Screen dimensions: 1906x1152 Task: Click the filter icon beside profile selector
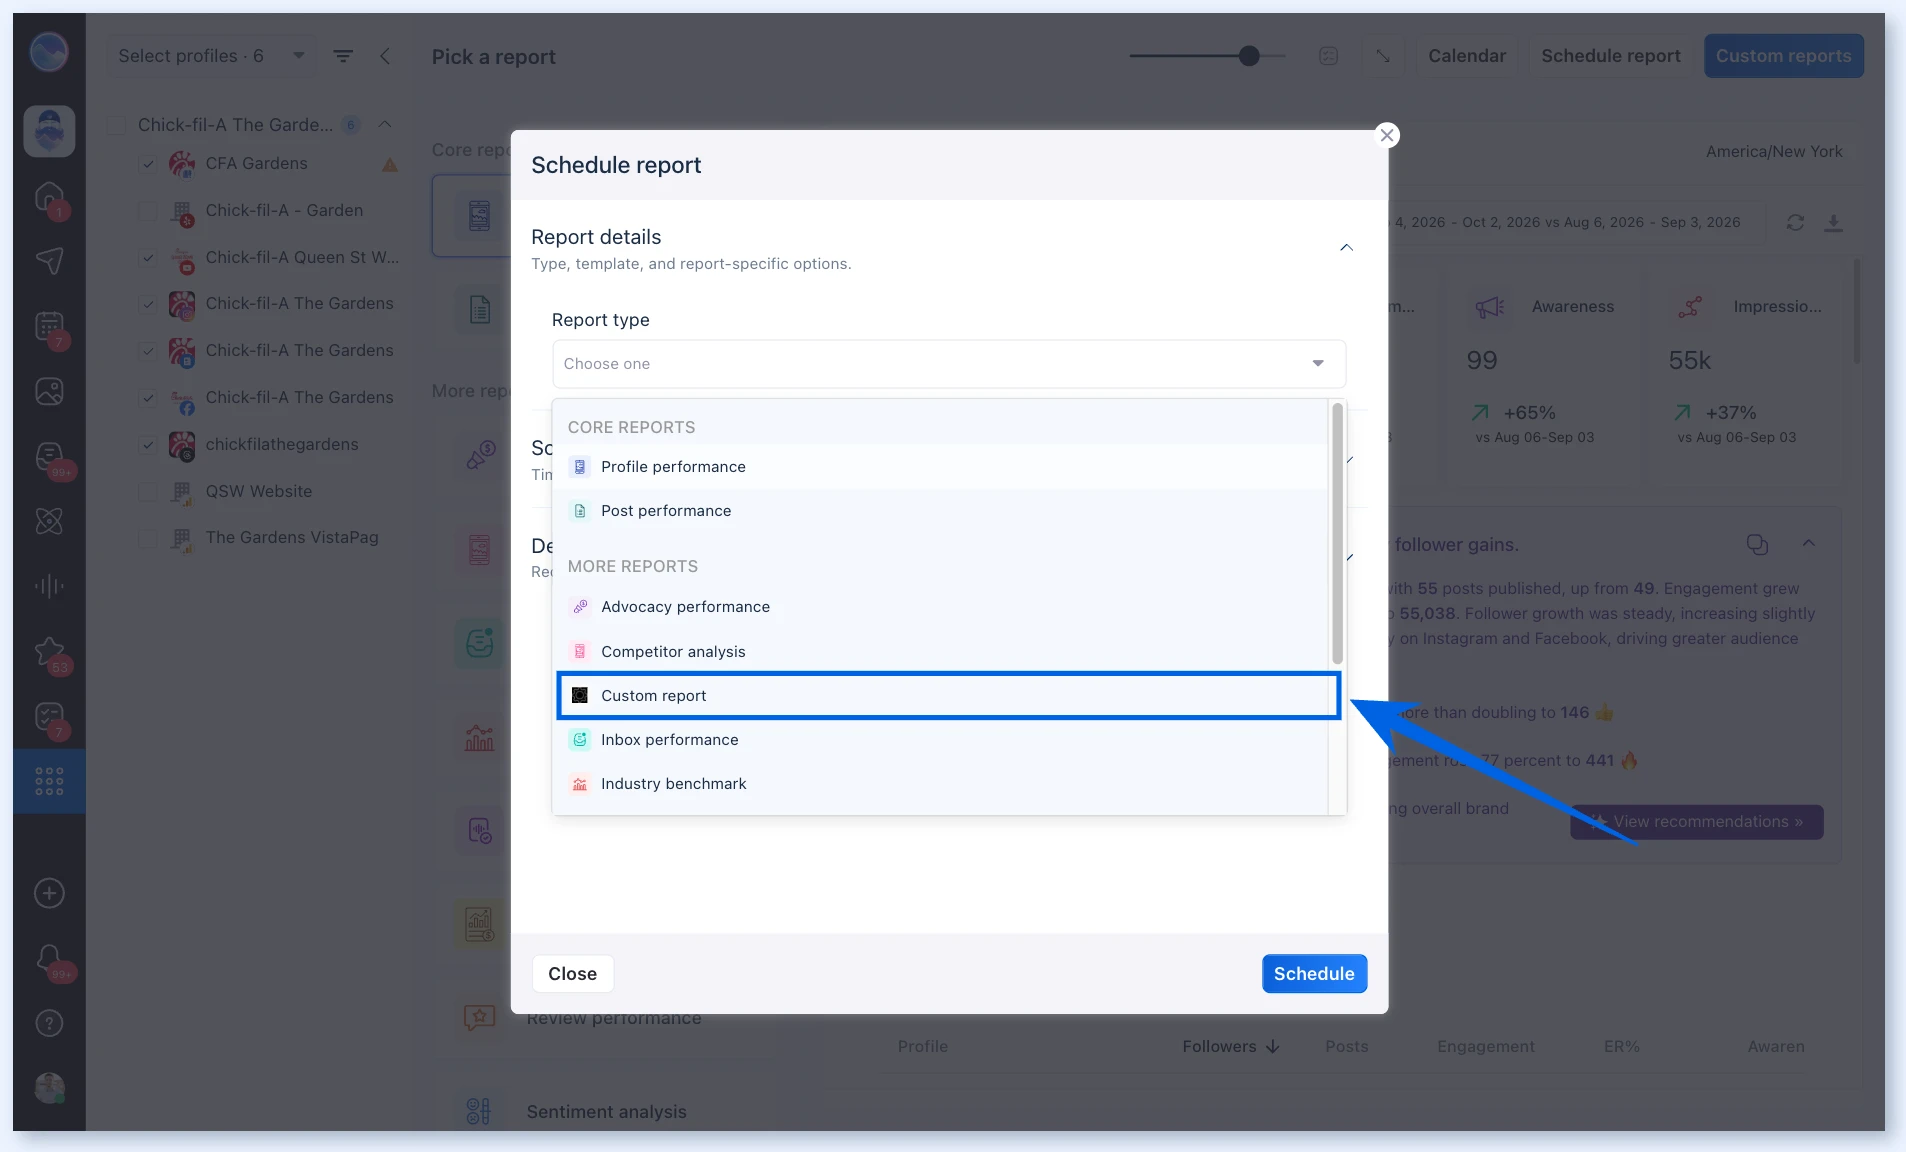343,56
